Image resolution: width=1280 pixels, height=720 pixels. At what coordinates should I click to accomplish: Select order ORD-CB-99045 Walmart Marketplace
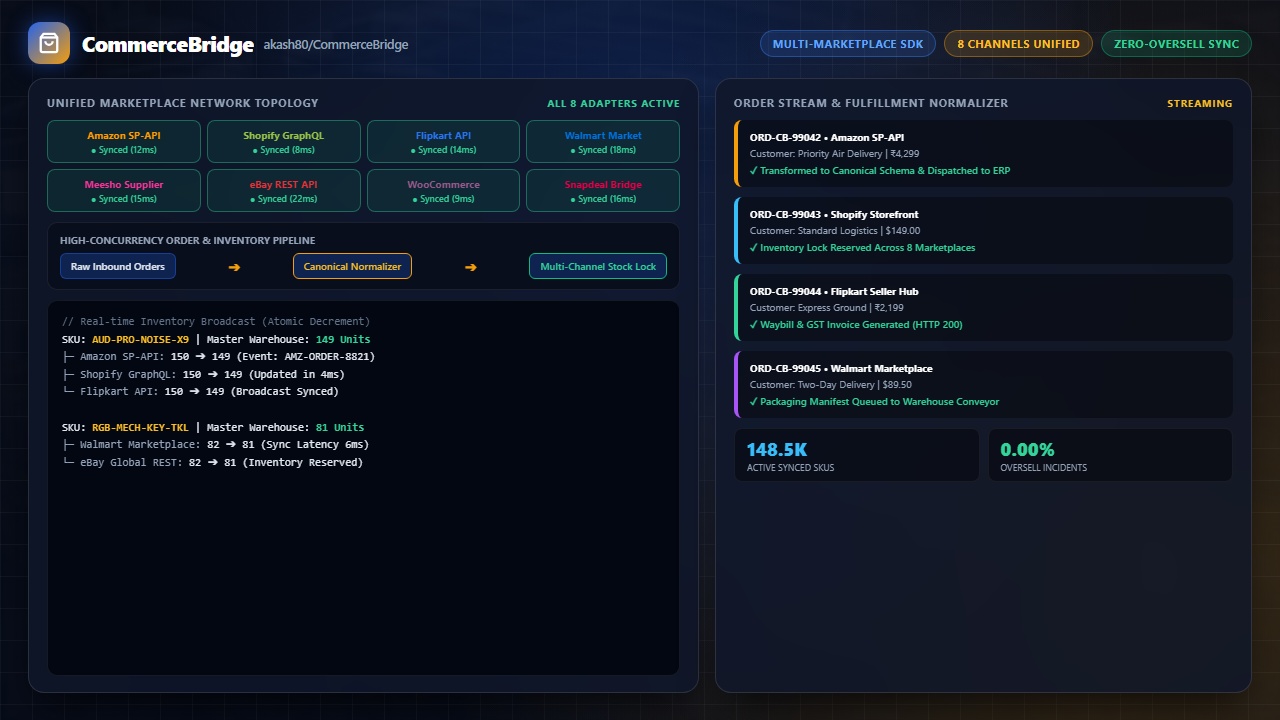[983, 385]
